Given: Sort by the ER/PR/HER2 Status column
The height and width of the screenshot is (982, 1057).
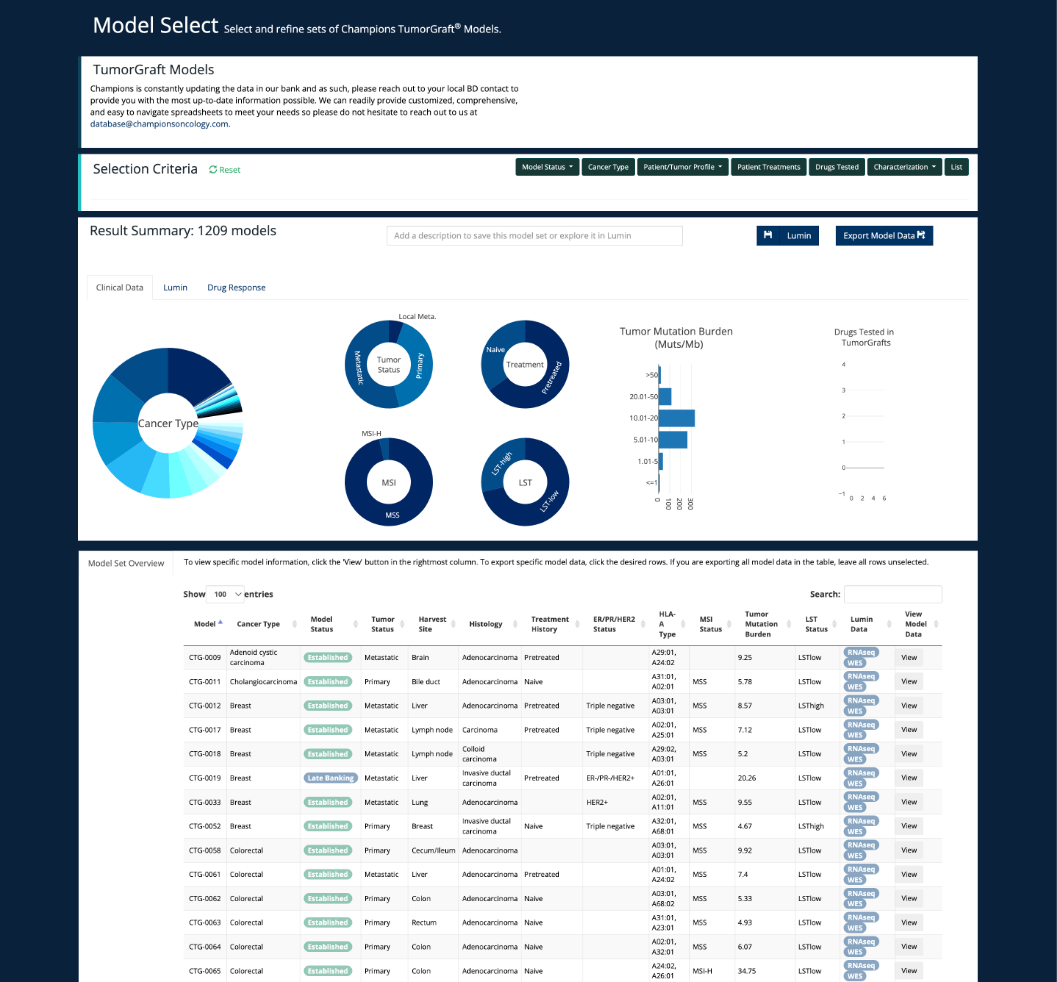Looking at the screenshot, I should click(x=616, y=624).
